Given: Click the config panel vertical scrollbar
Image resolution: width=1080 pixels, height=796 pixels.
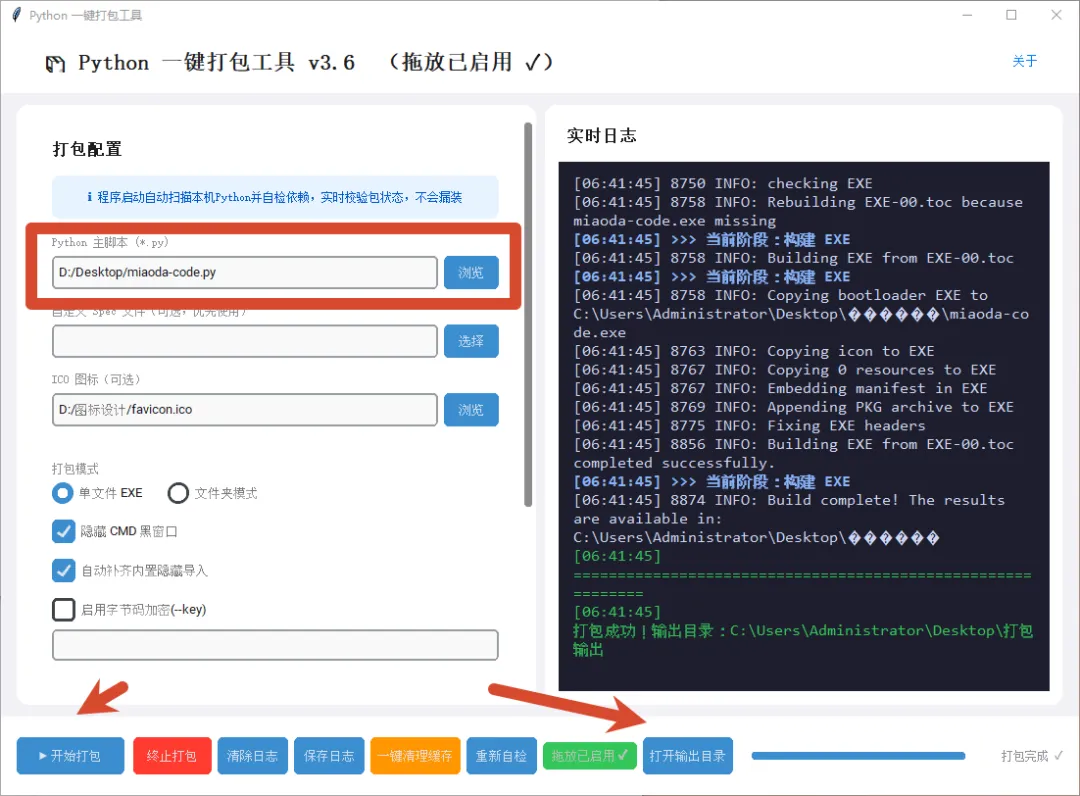Looking at the screenshot, I should [x=528, y=314].
